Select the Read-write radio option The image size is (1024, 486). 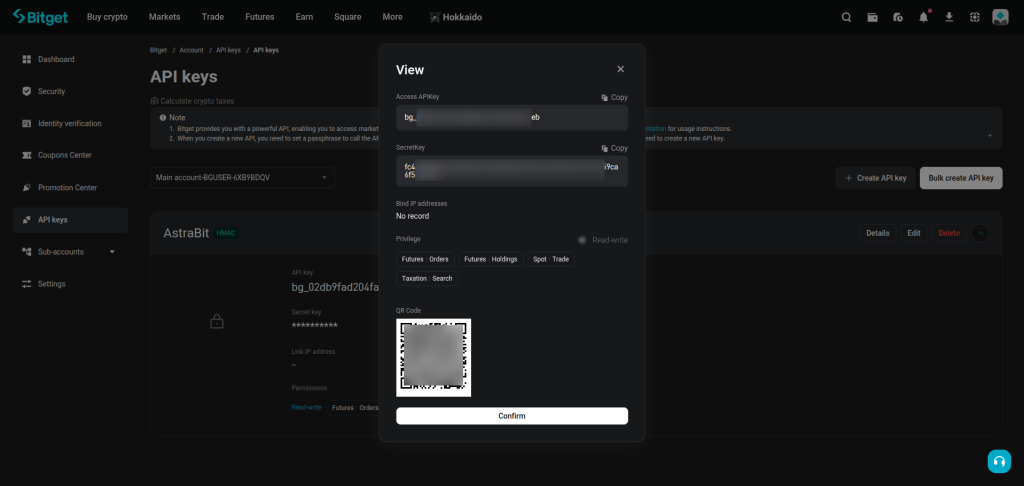coord(583,240)
